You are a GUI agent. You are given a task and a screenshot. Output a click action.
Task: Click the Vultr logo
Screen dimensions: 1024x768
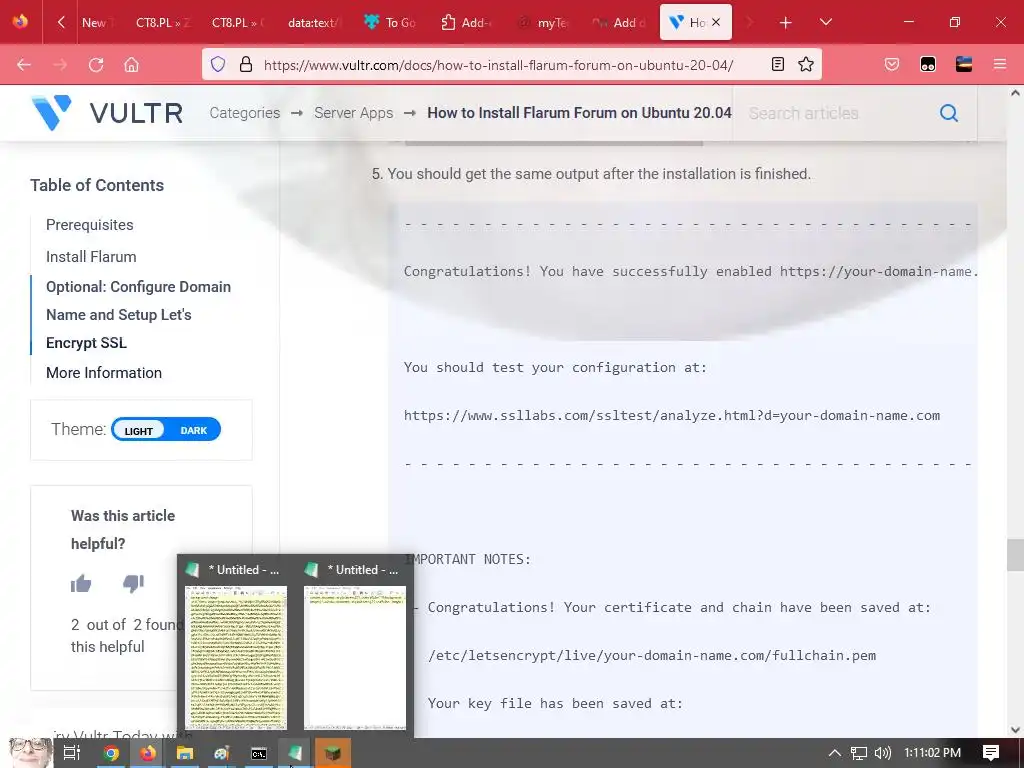point(107,113)
